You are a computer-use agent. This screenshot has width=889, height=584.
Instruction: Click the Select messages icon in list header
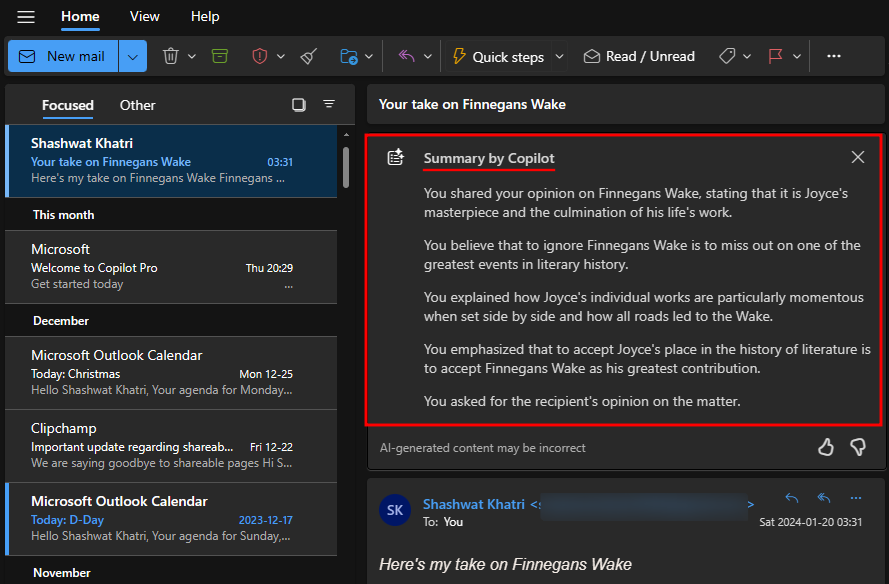tap(299, 105)
